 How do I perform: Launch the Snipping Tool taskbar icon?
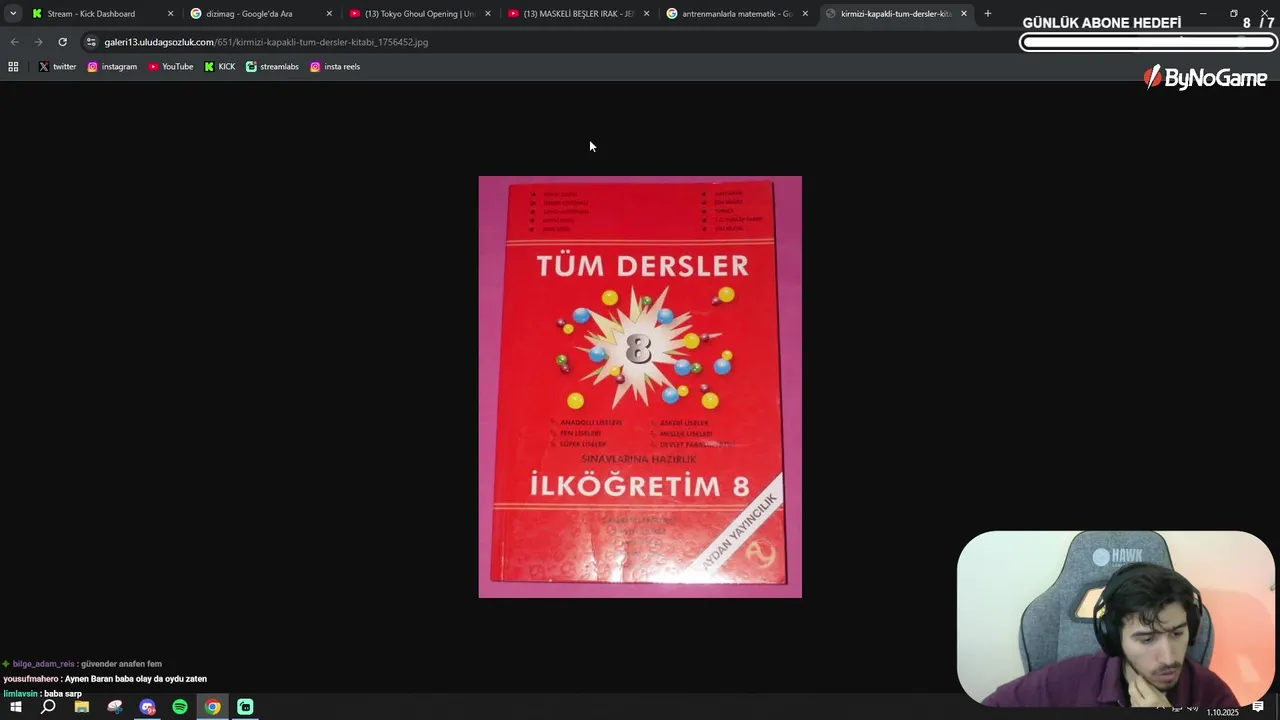click(115, 707)
